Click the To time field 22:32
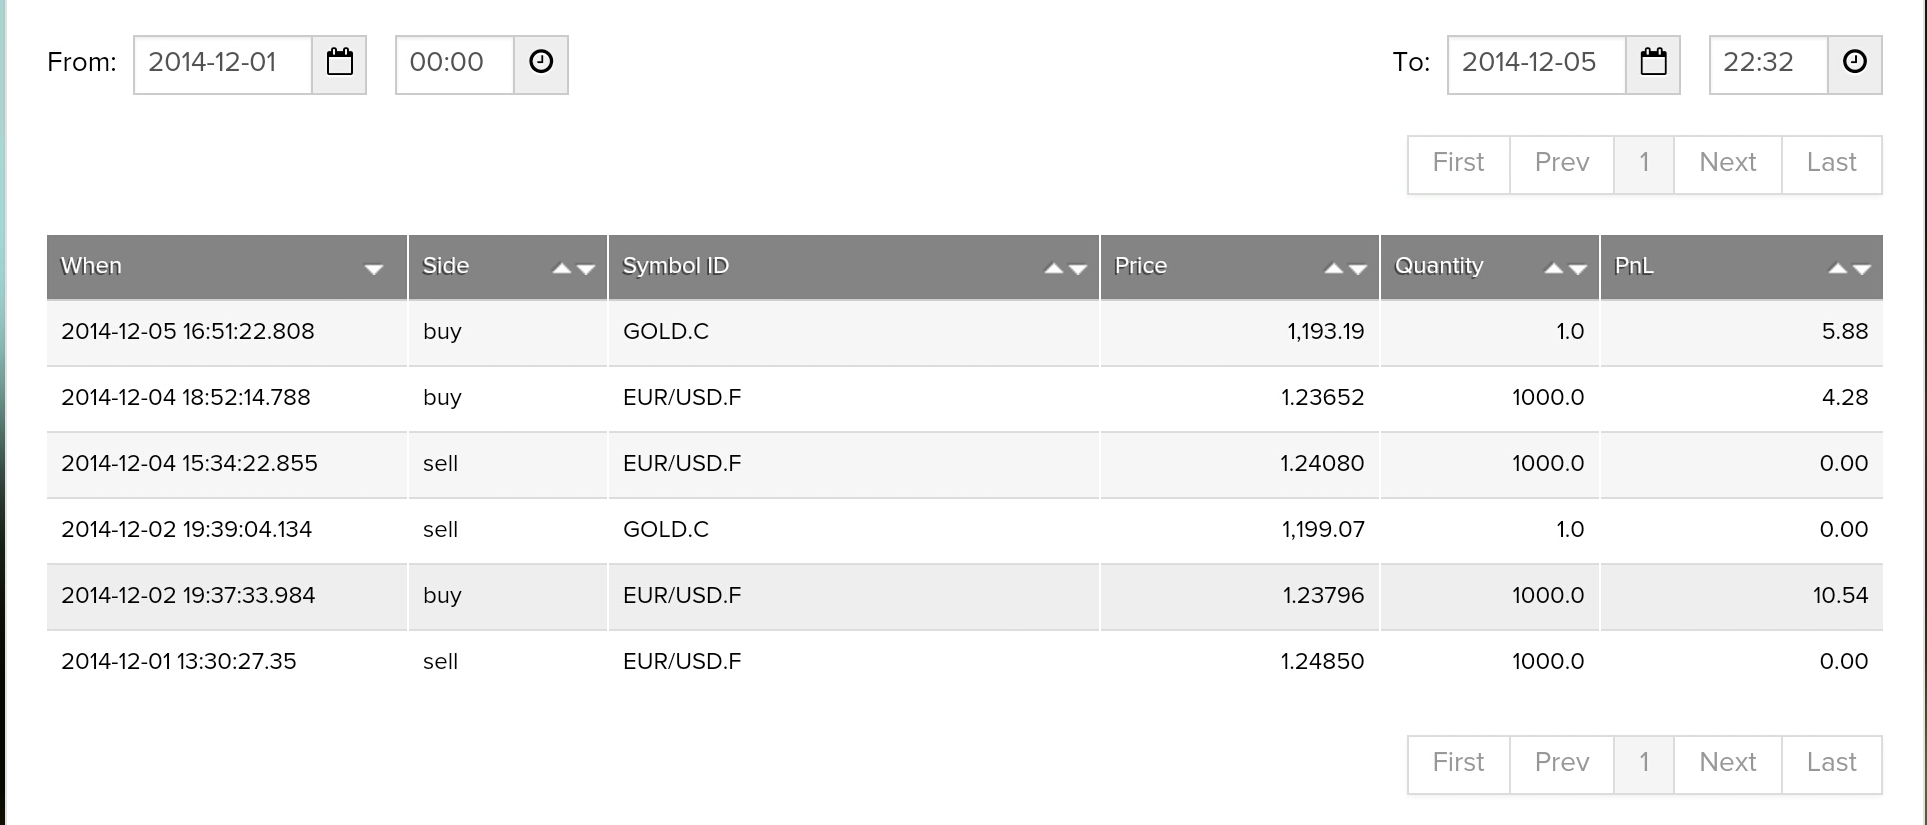Screen dimensions: 1927x825 click(1769, 64)
